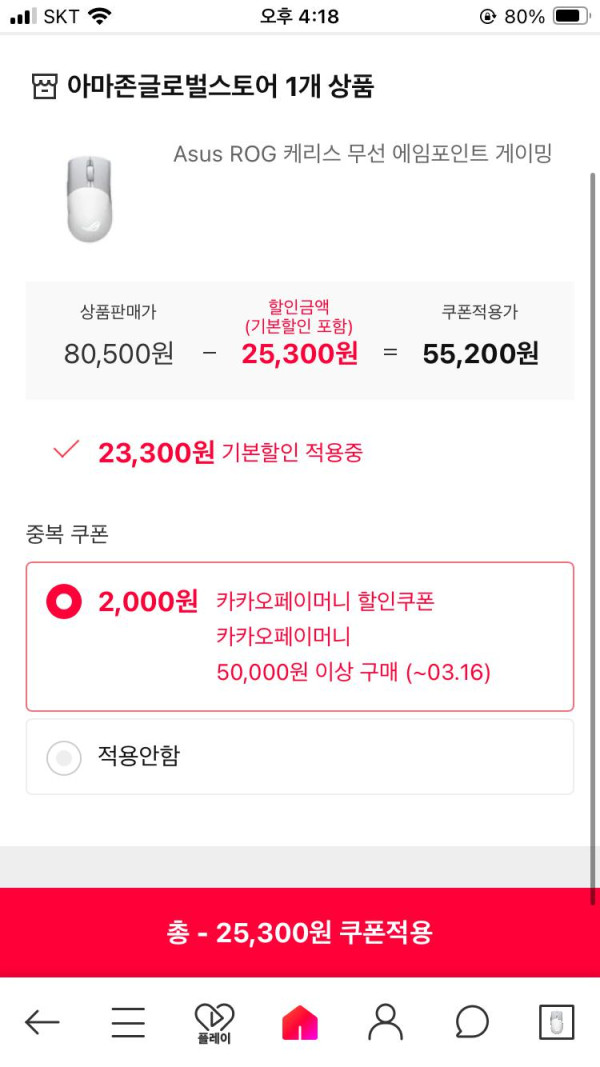Image resolution: width=600 pixels, height=1067 pixels.
Task: Tap the 23,300원 basic discount checkmark
Action: 66,451
